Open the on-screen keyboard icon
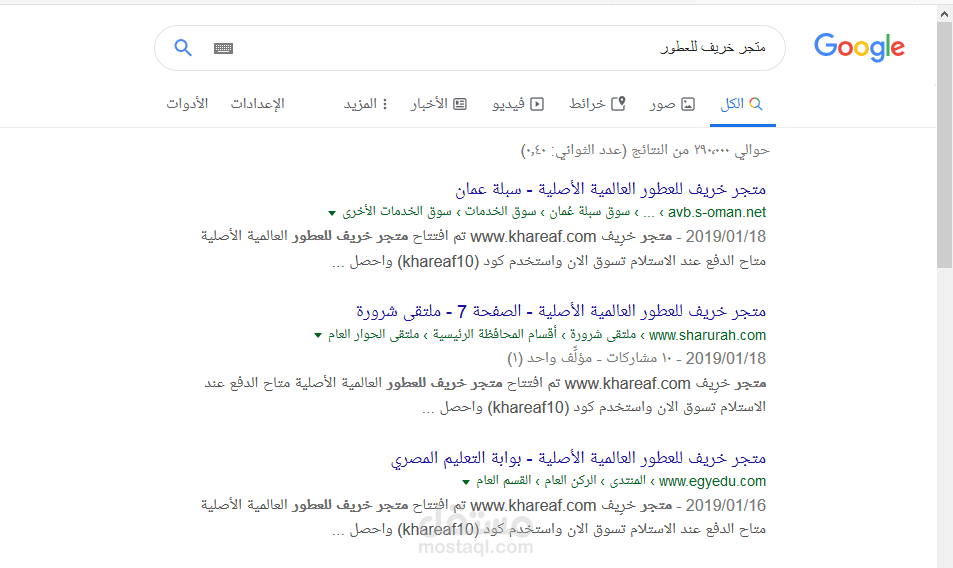The image size is (953, 568). point(224,48)
